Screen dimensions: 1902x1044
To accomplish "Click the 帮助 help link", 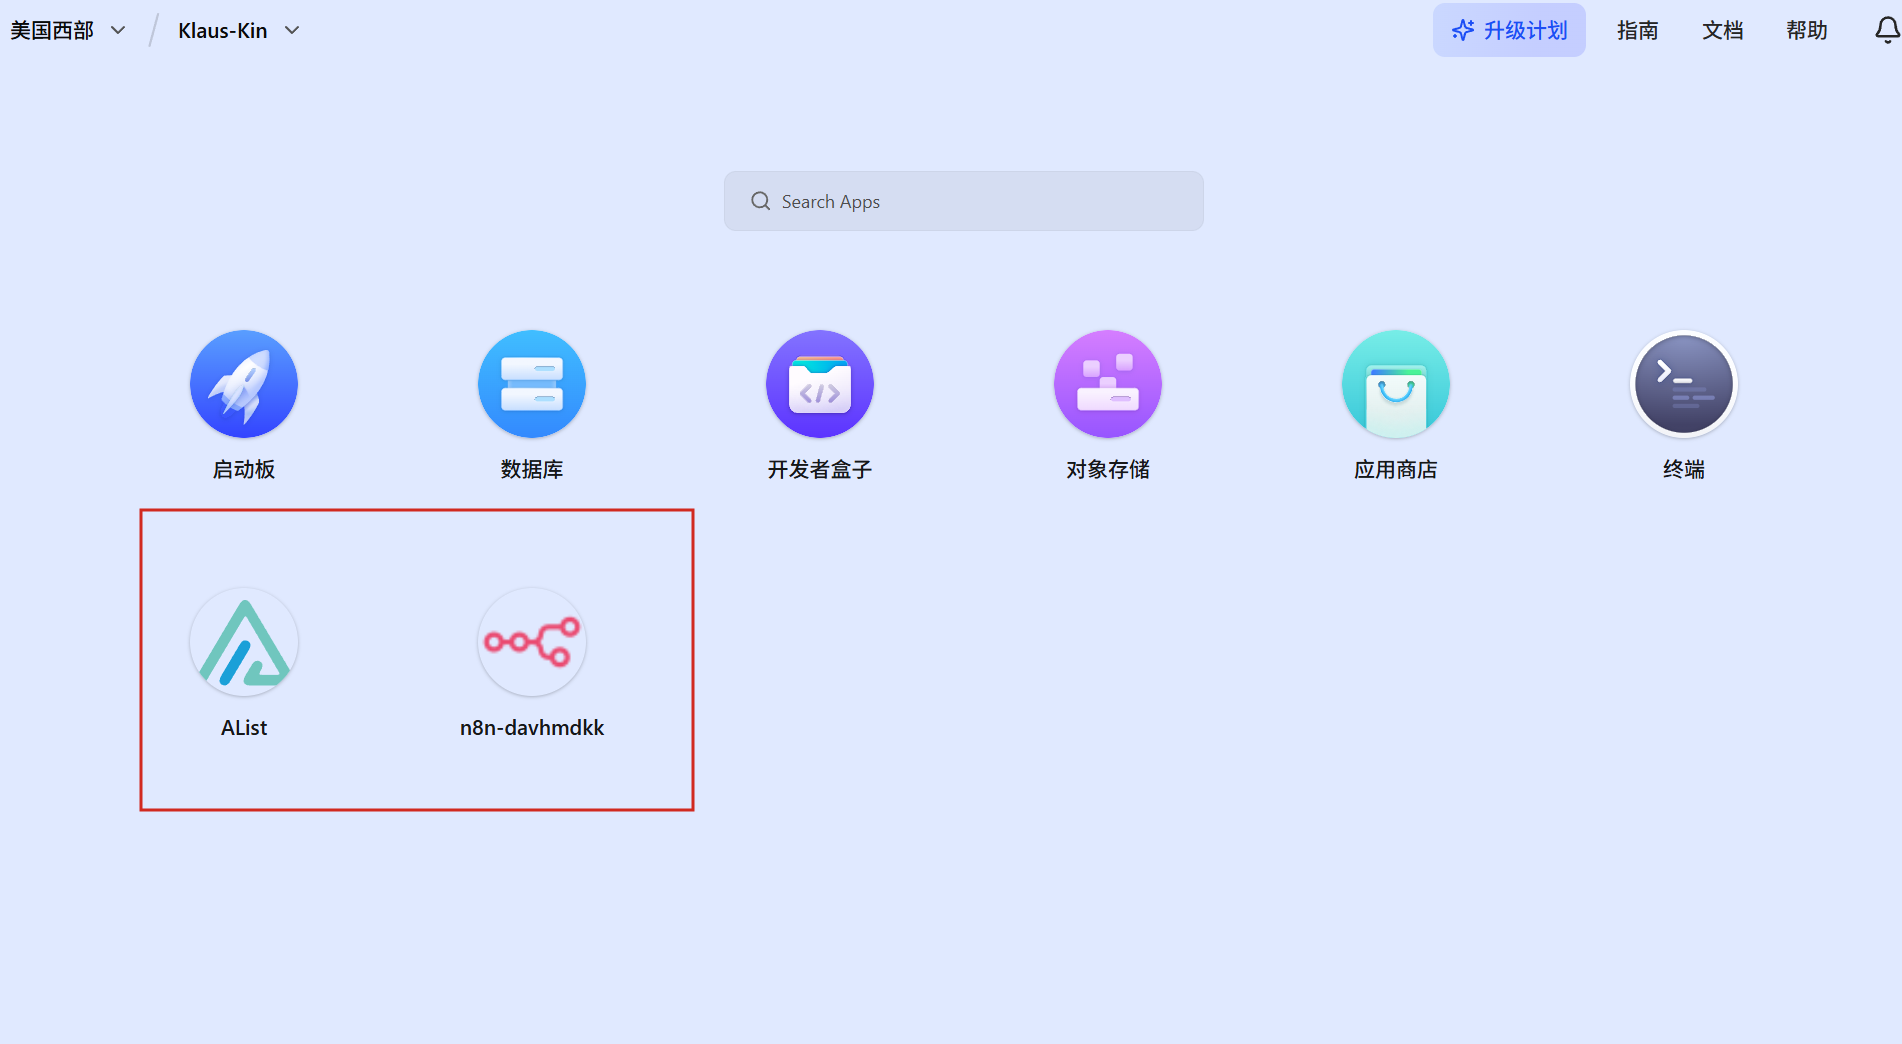I will pyautogui.click(x=1807, y=30).
